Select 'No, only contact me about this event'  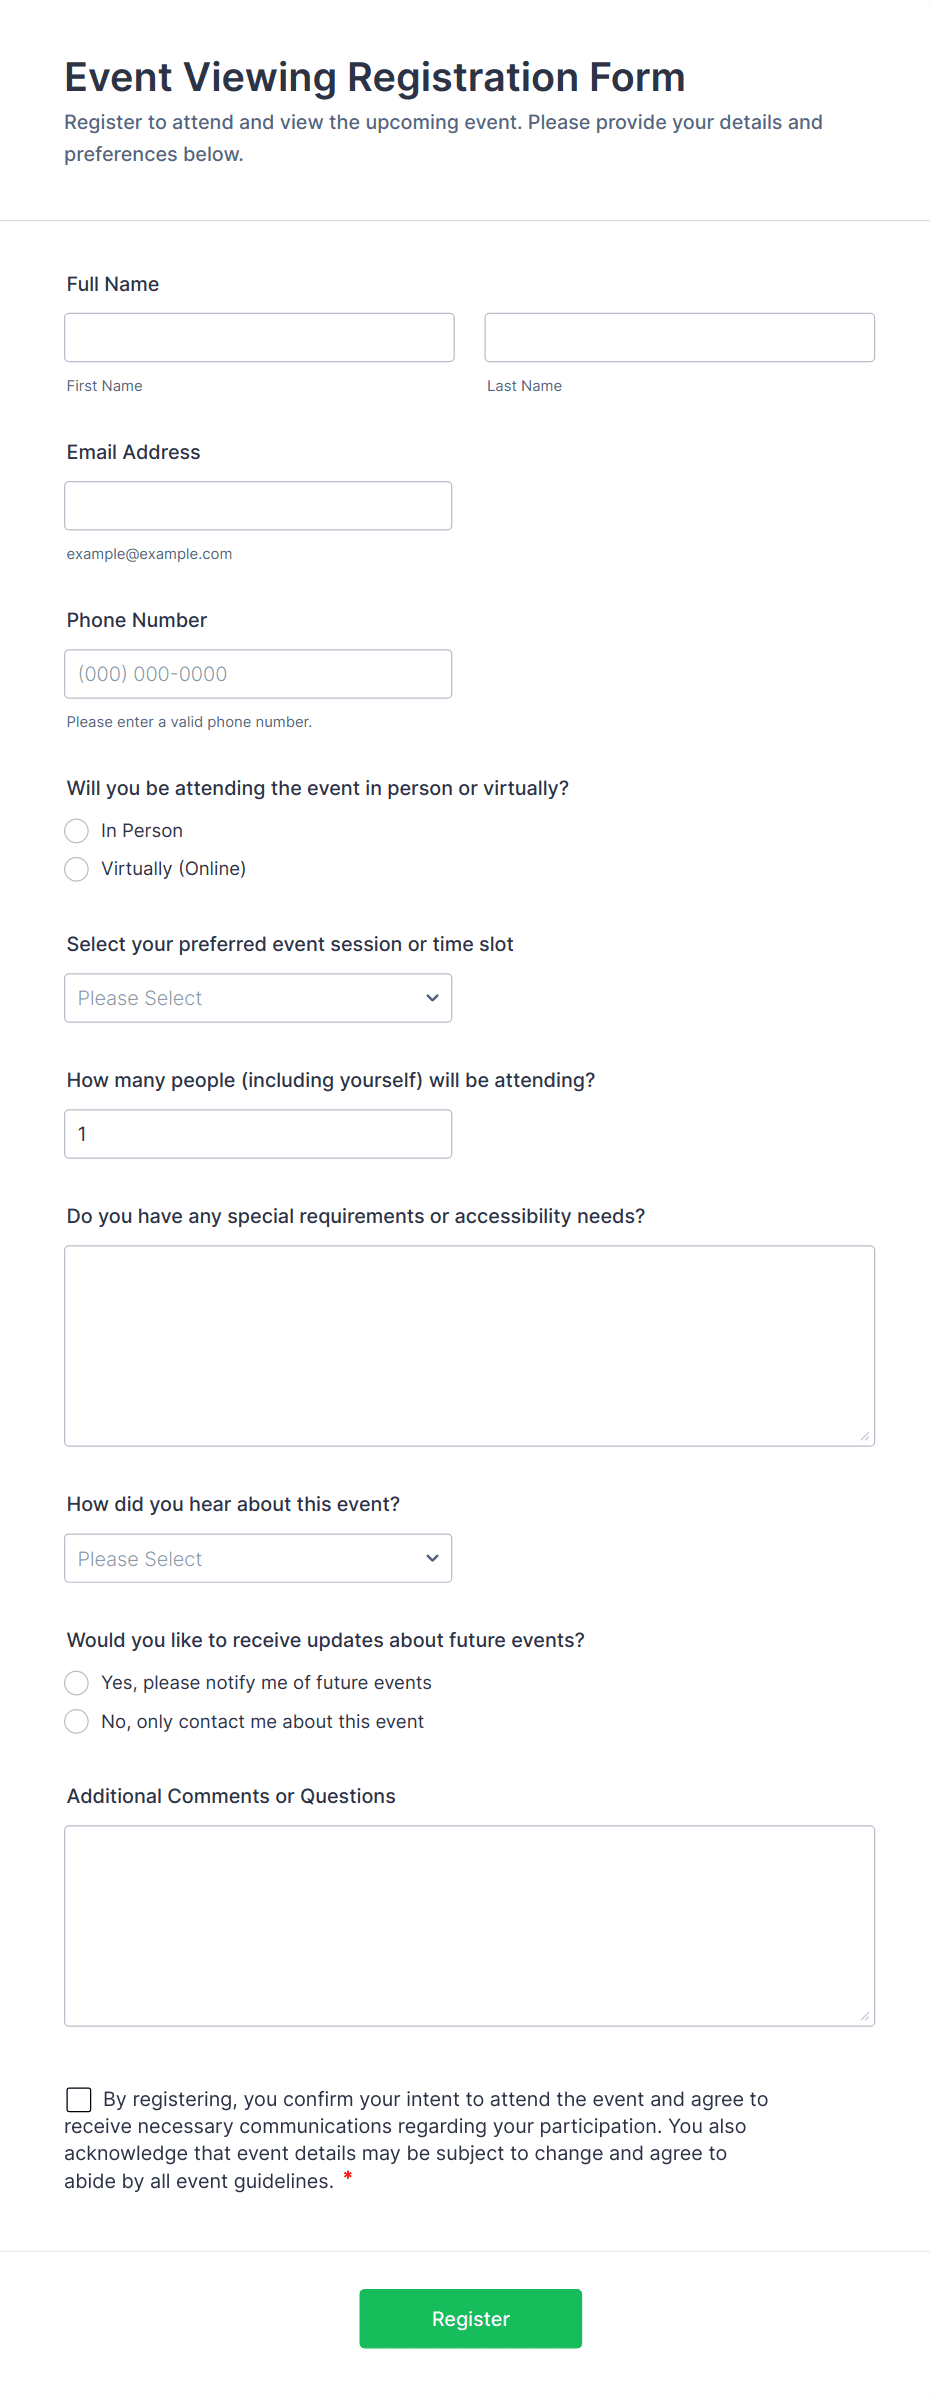(77, 1721)
